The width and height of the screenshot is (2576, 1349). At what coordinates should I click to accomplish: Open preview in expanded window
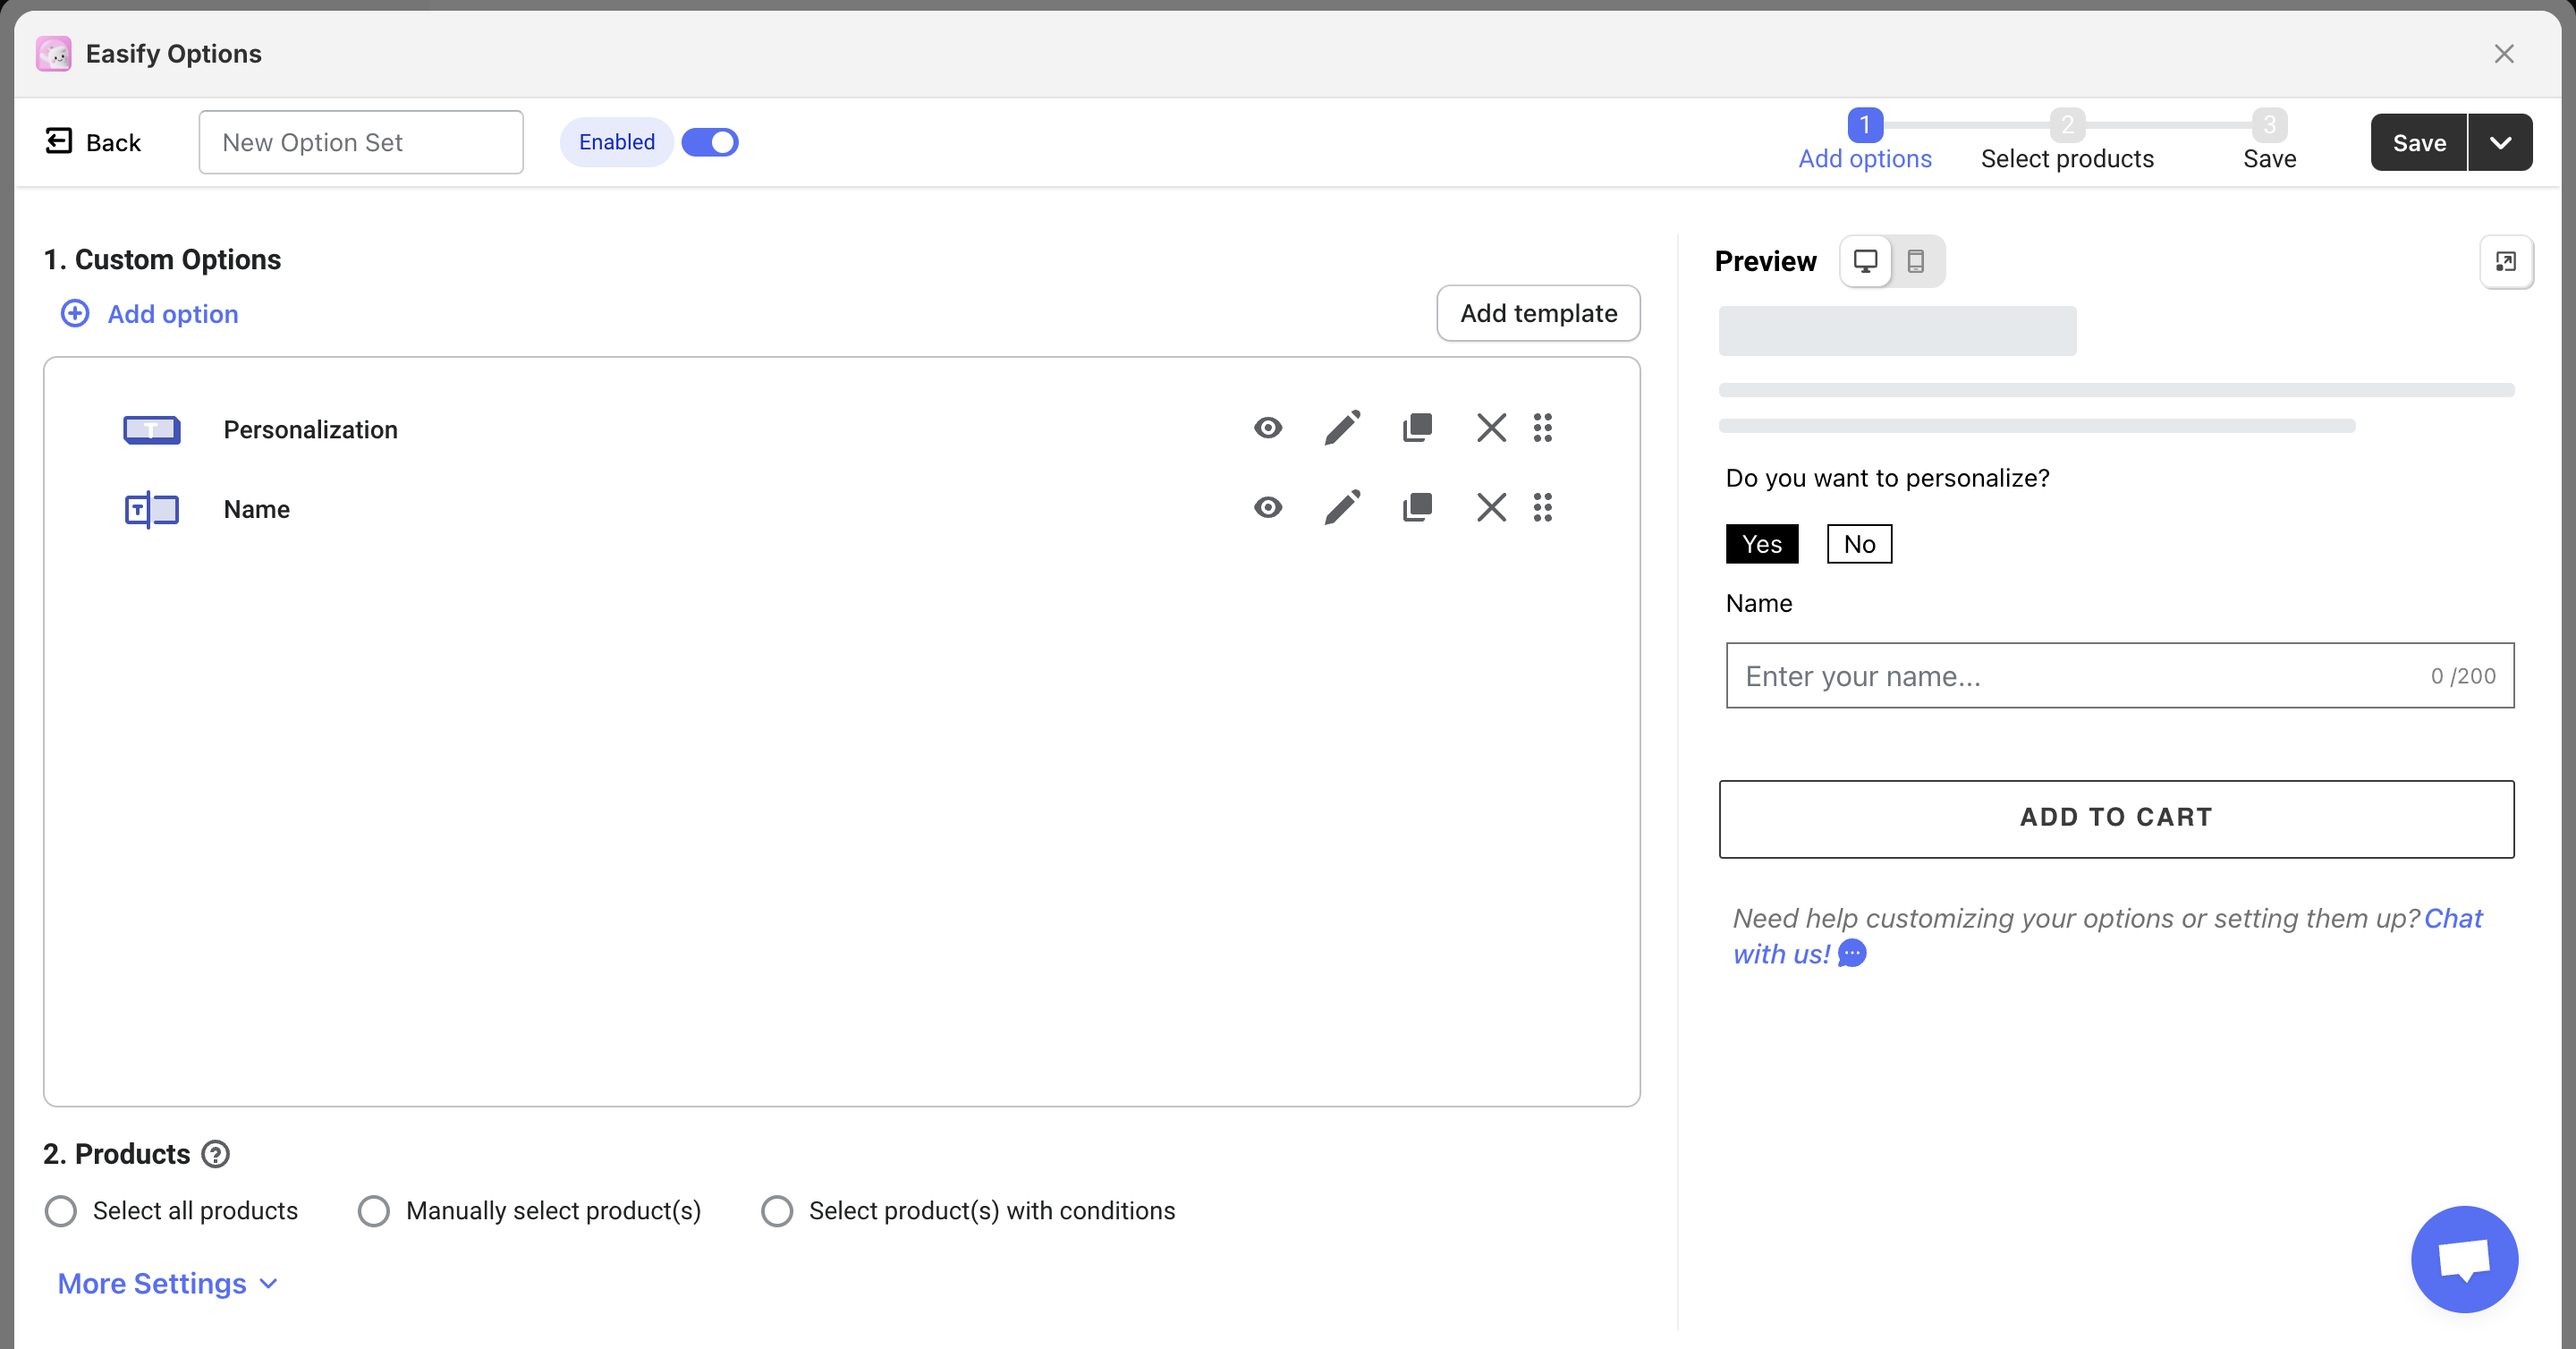pyautogui.click(x=2505, y=261)
